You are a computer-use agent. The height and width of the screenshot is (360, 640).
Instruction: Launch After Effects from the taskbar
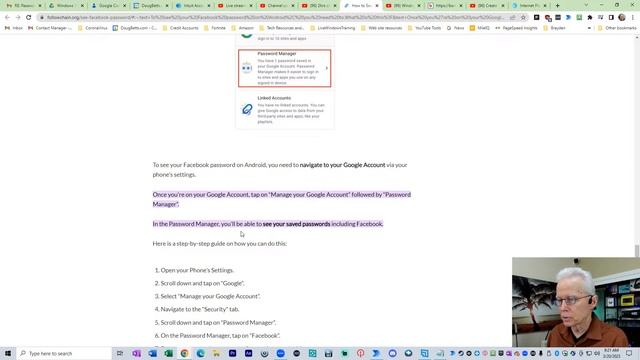pyautogui.click(x=248, y=353)
